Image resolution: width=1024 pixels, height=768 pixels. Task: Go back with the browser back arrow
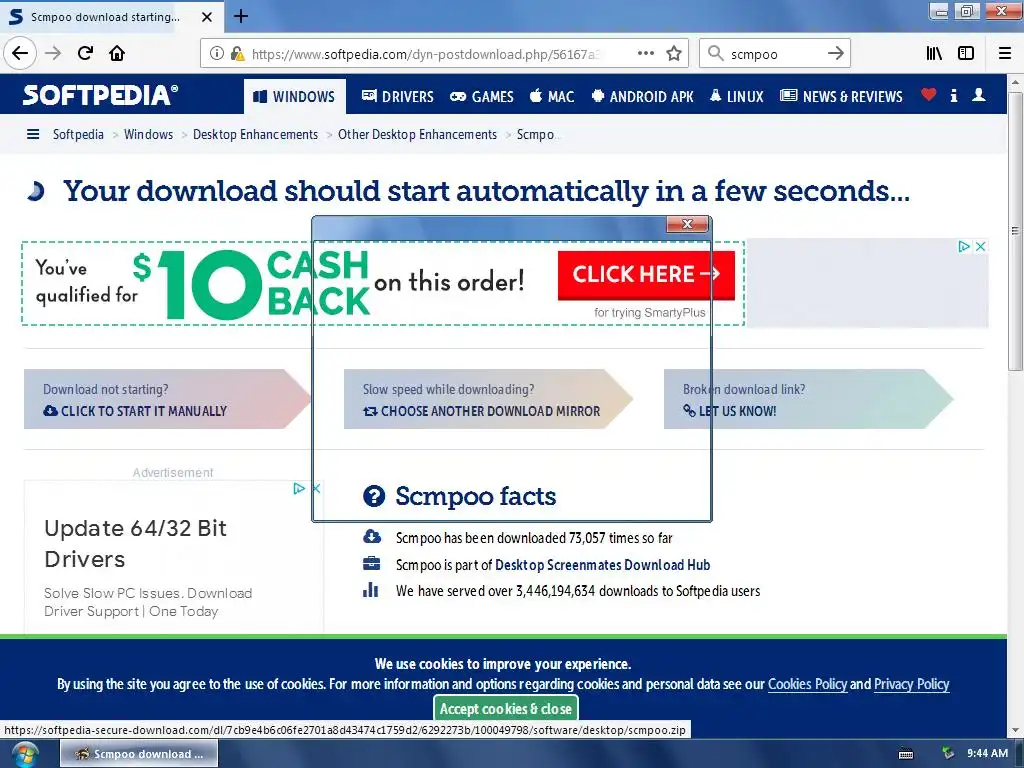pos(20,54)
